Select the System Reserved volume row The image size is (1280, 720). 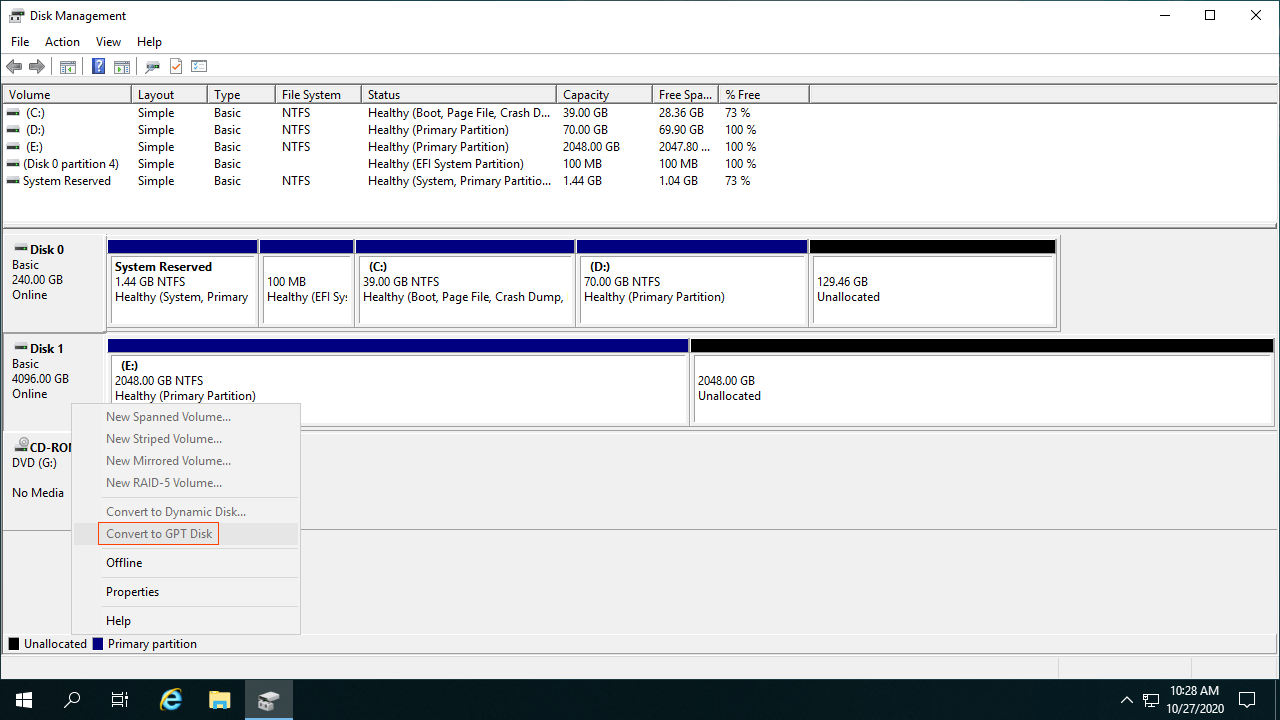[x=66, y=181]
